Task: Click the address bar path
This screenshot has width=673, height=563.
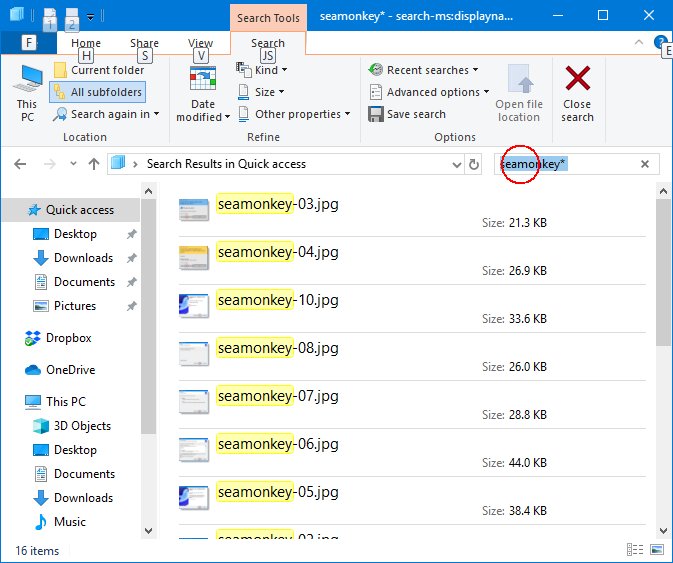Action: (x=226, y=164)
